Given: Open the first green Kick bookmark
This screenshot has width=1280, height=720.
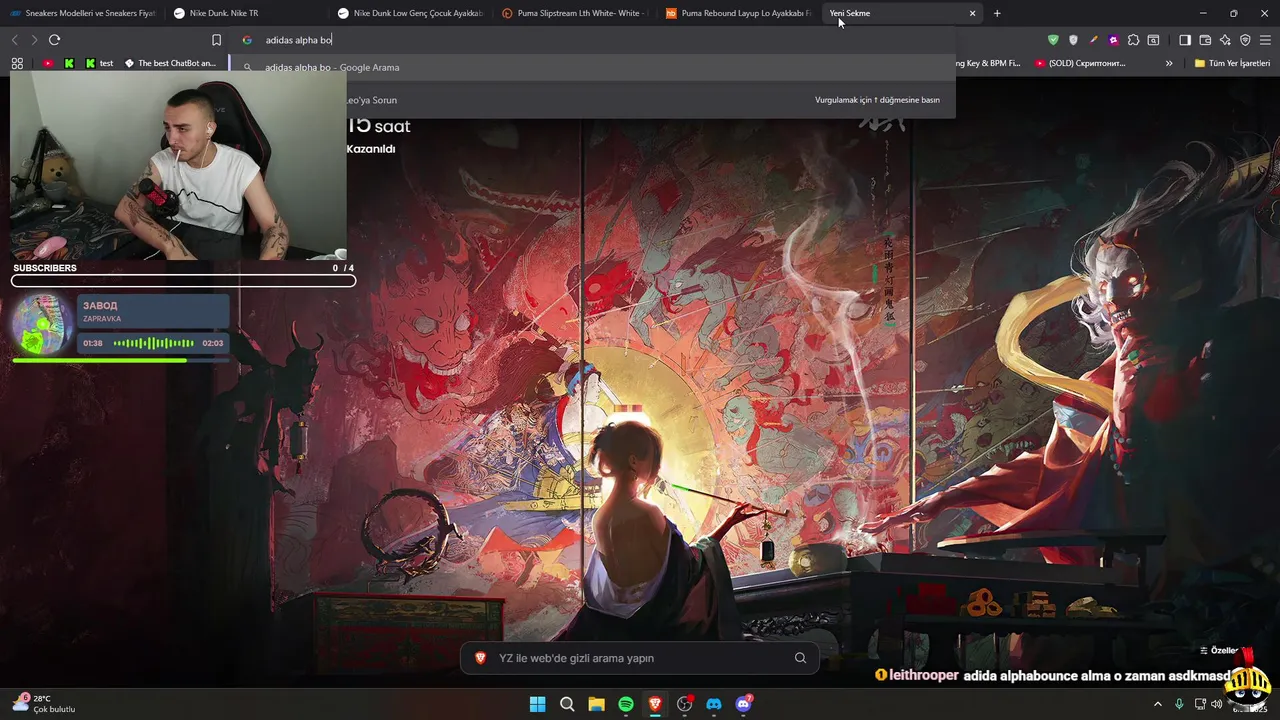Looking at the screenshot, I should point(69,63).
